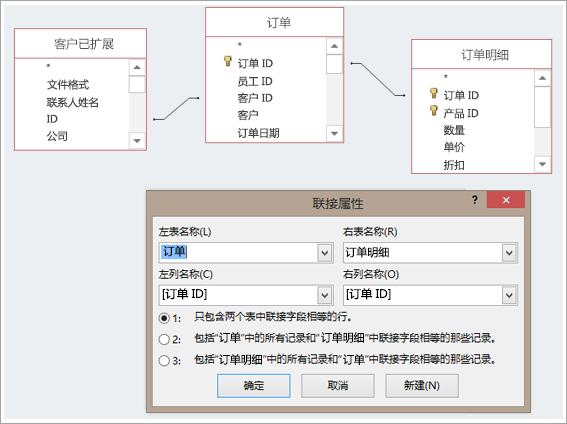The image size is (567, 424).
Task: Select 客户 field in 订单 table
Action: (x=248, y=115)
